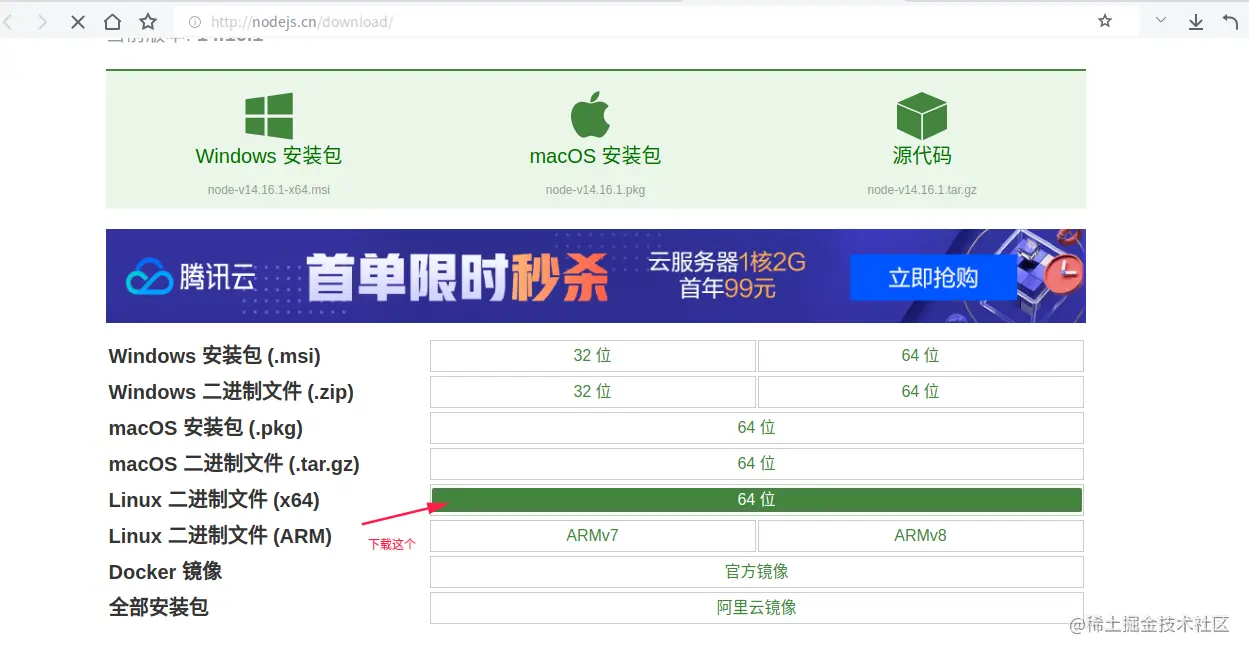Open the 阿里云镜像 mirror for all packages

[x=756, y=607]
